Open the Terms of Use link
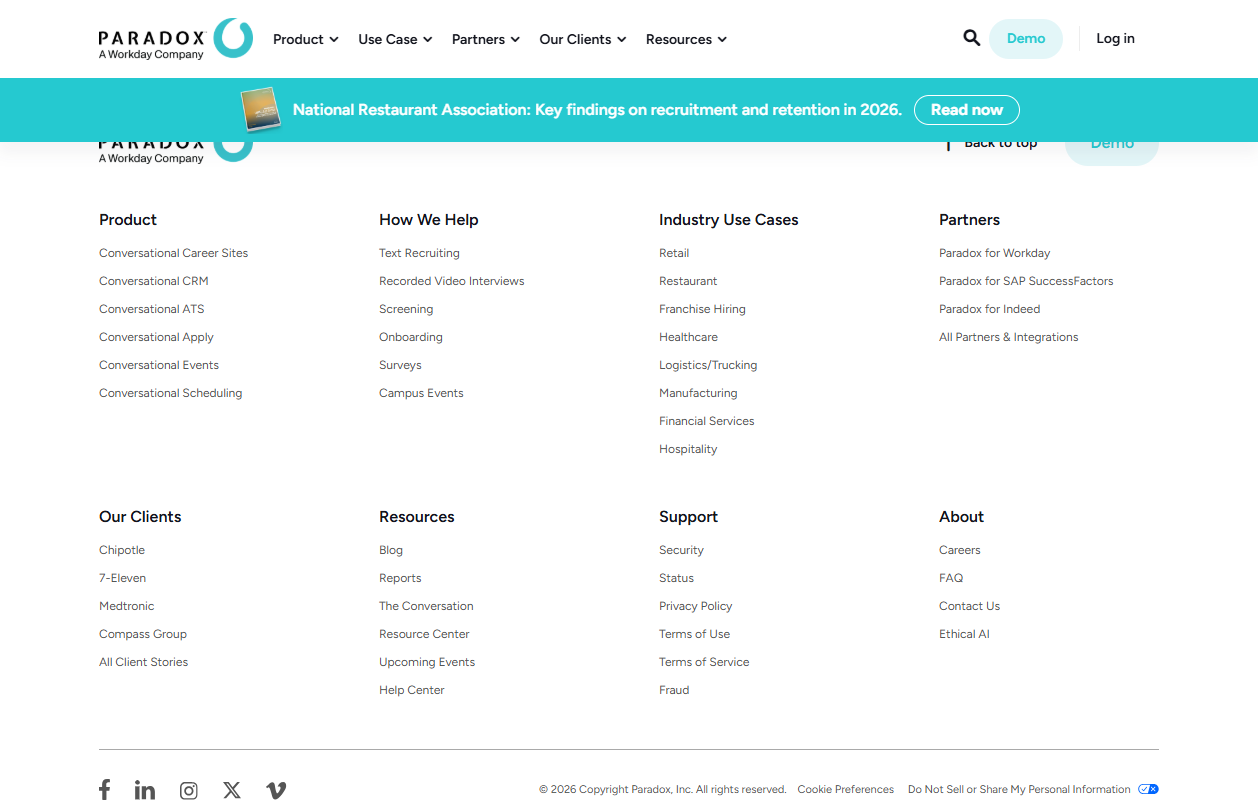The image size is (1258, 802). click(694, 634)
